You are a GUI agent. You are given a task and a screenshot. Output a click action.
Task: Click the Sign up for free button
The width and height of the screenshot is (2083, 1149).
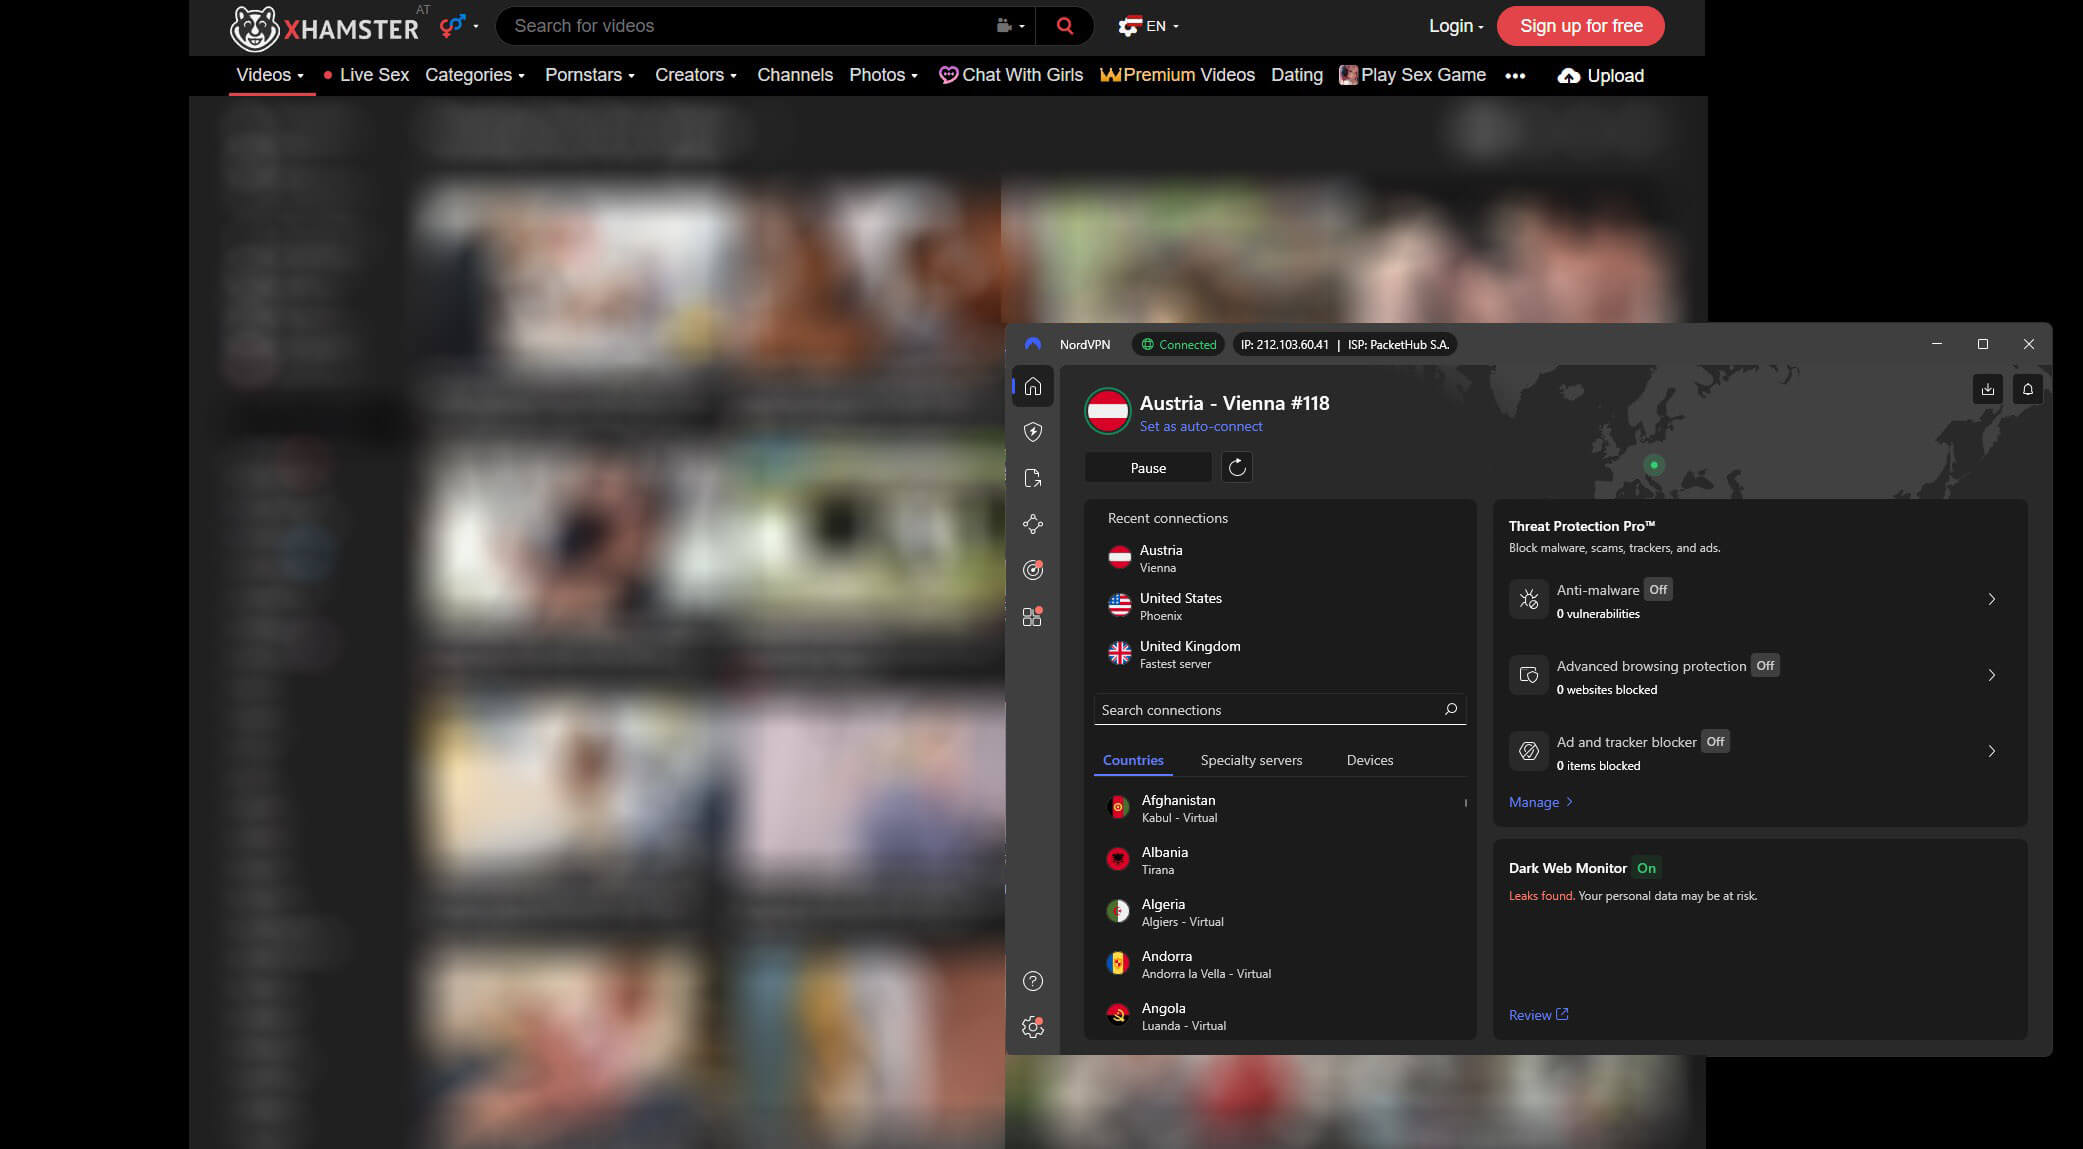coord(1581,26)
